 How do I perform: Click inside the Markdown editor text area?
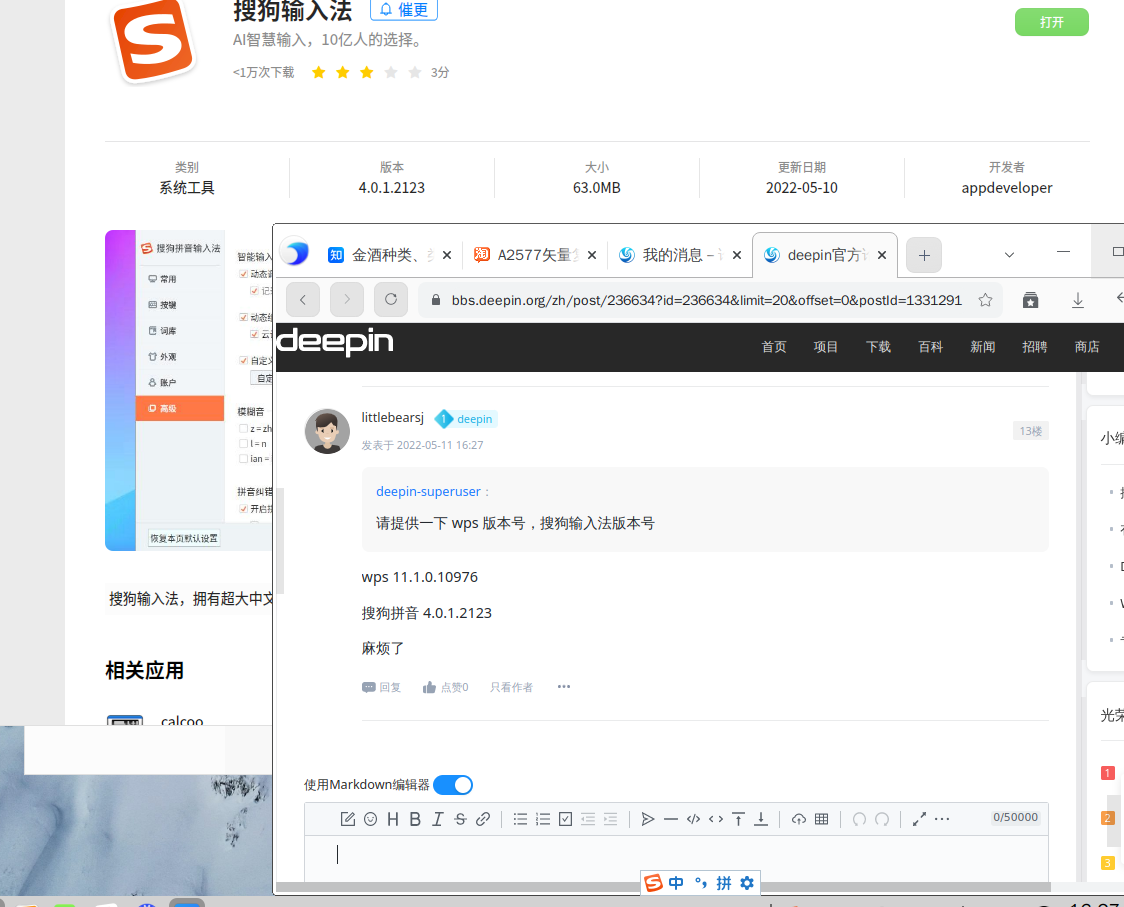tap(676, 858)
